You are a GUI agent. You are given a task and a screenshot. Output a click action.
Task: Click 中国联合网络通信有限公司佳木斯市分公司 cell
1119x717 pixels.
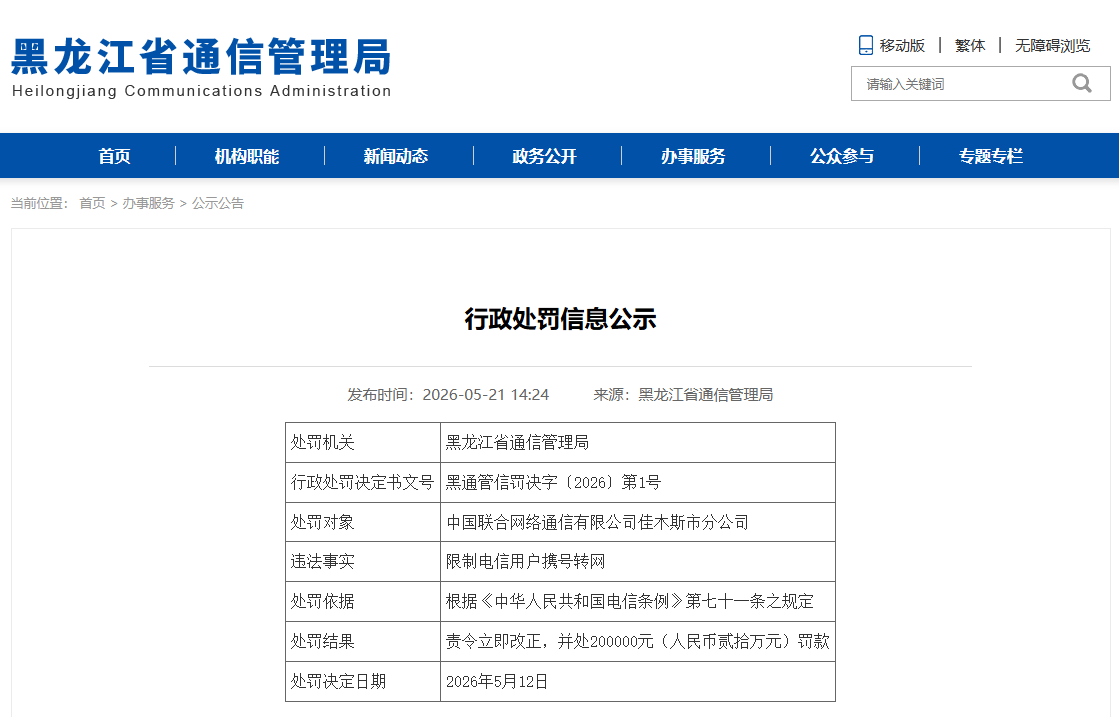click(638, 522)
